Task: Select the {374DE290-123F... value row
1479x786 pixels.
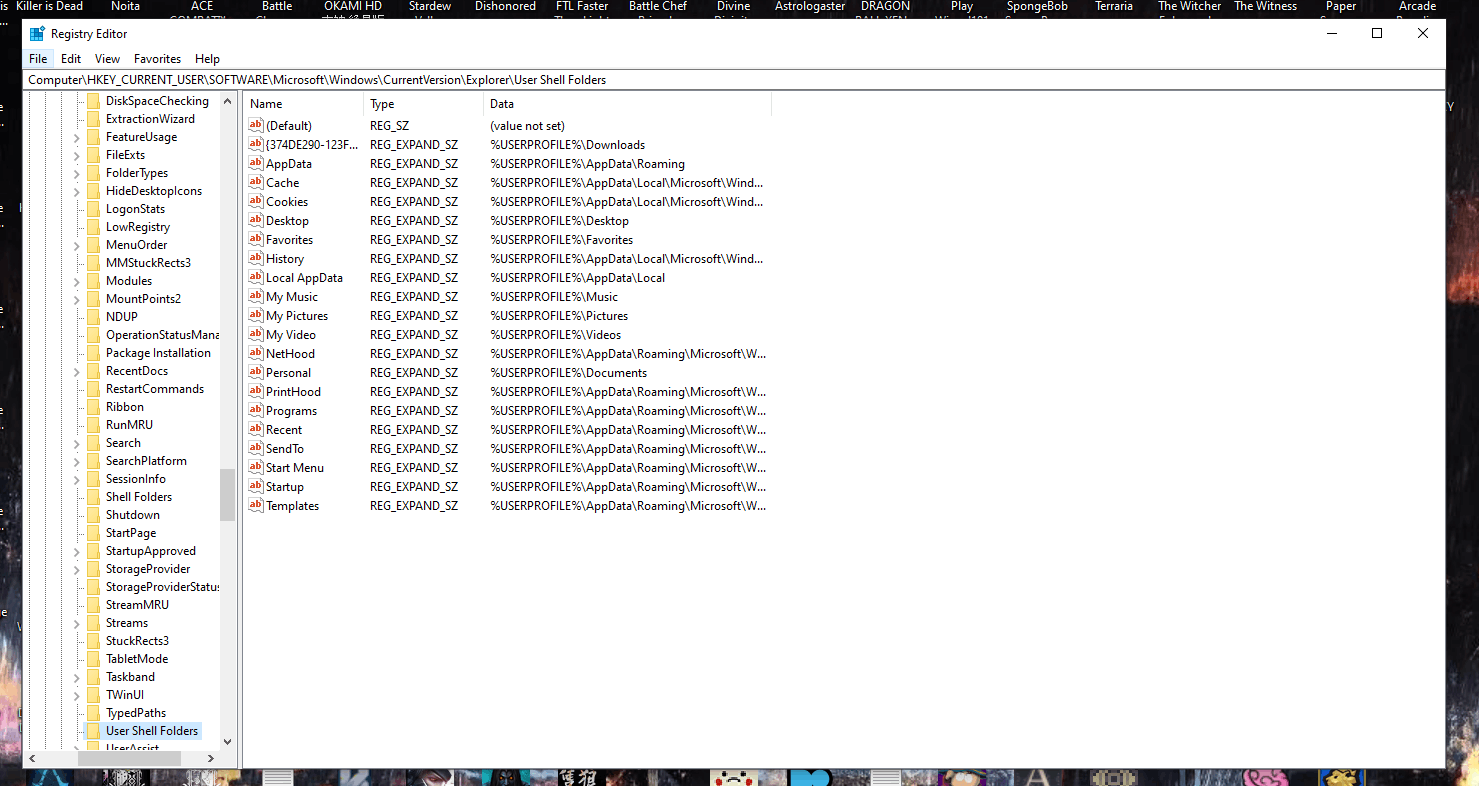Action: (x=508, y=144)
